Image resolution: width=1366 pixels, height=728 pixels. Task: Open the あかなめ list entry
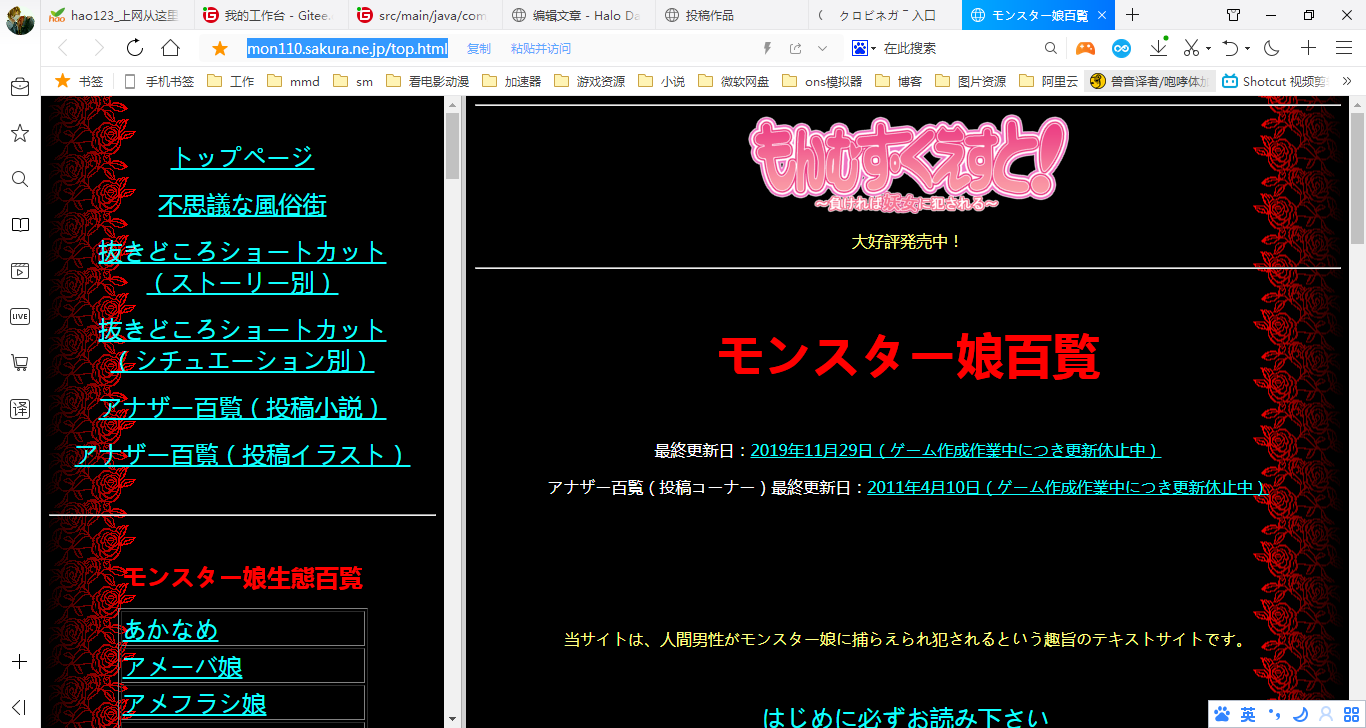click(x=170, y=630)
